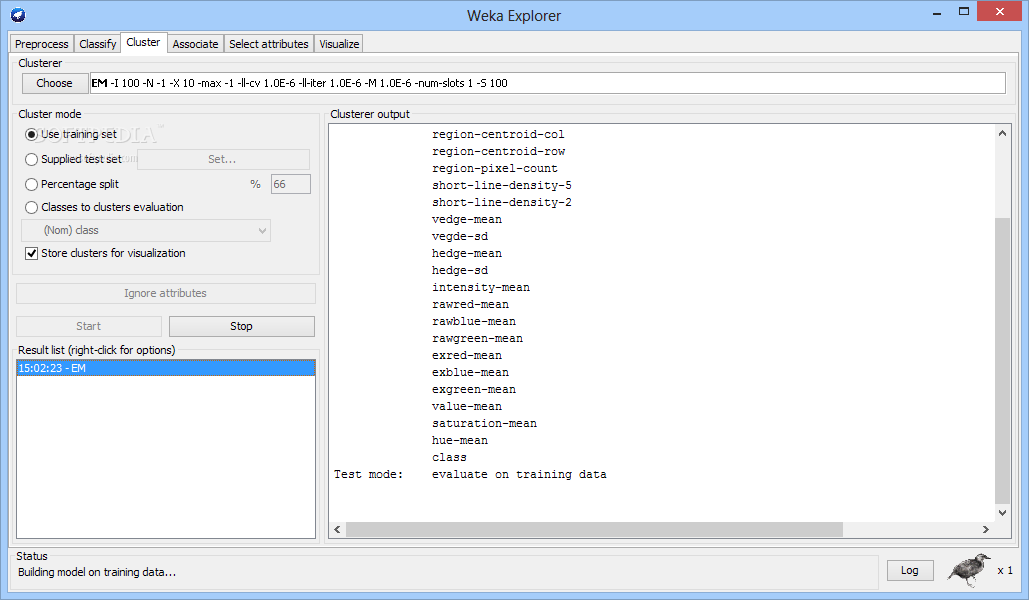Click the Start button
The image size is (1029, 600).
click(89, 326)
